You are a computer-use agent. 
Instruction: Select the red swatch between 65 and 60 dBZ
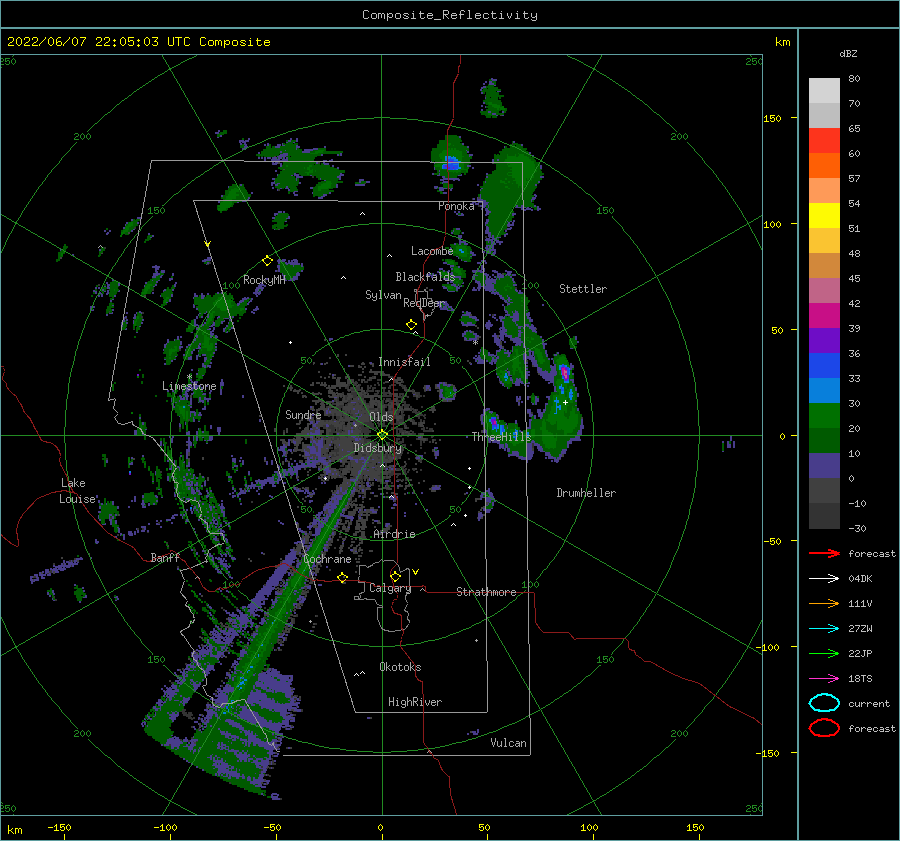point(824,140)
